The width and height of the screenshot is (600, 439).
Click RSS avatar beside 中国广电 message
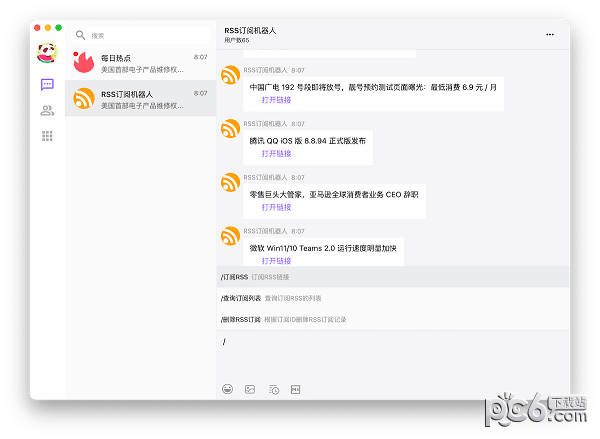(x=230, y=75)
